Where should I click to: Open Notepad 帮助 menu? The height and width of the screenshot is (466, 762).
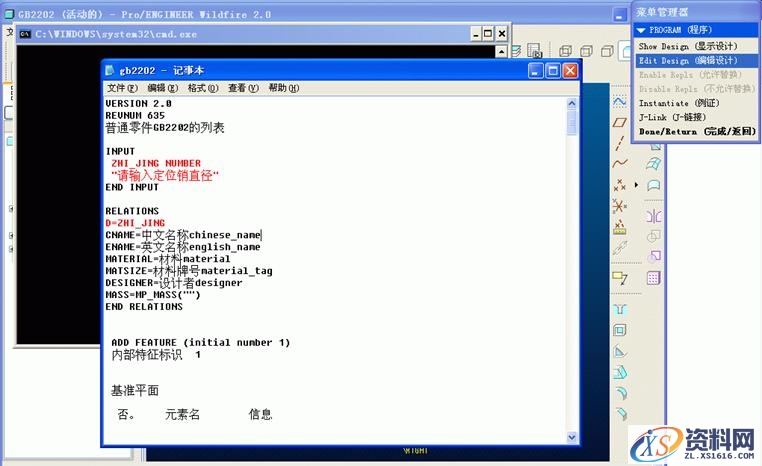click(284, 88)
